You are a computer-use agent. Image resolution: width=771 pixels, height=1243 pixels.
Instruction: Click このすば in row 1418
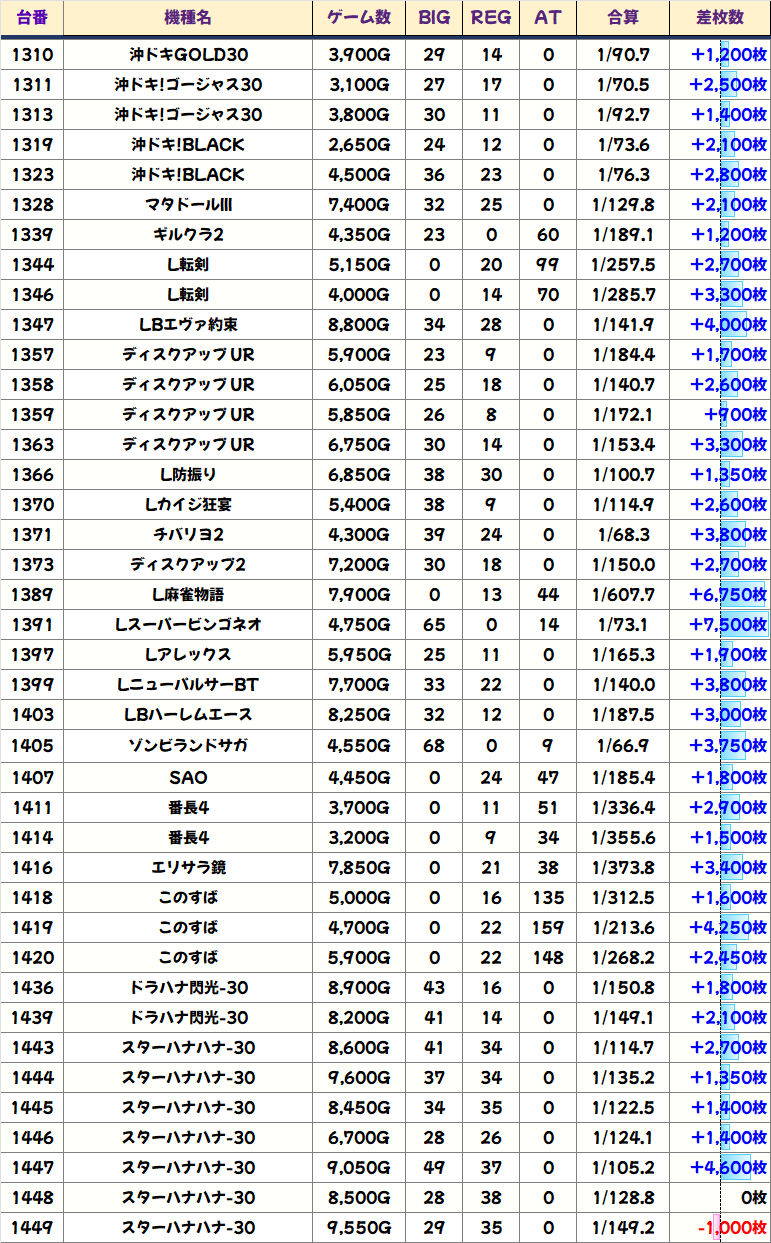[x=188, y=897]
